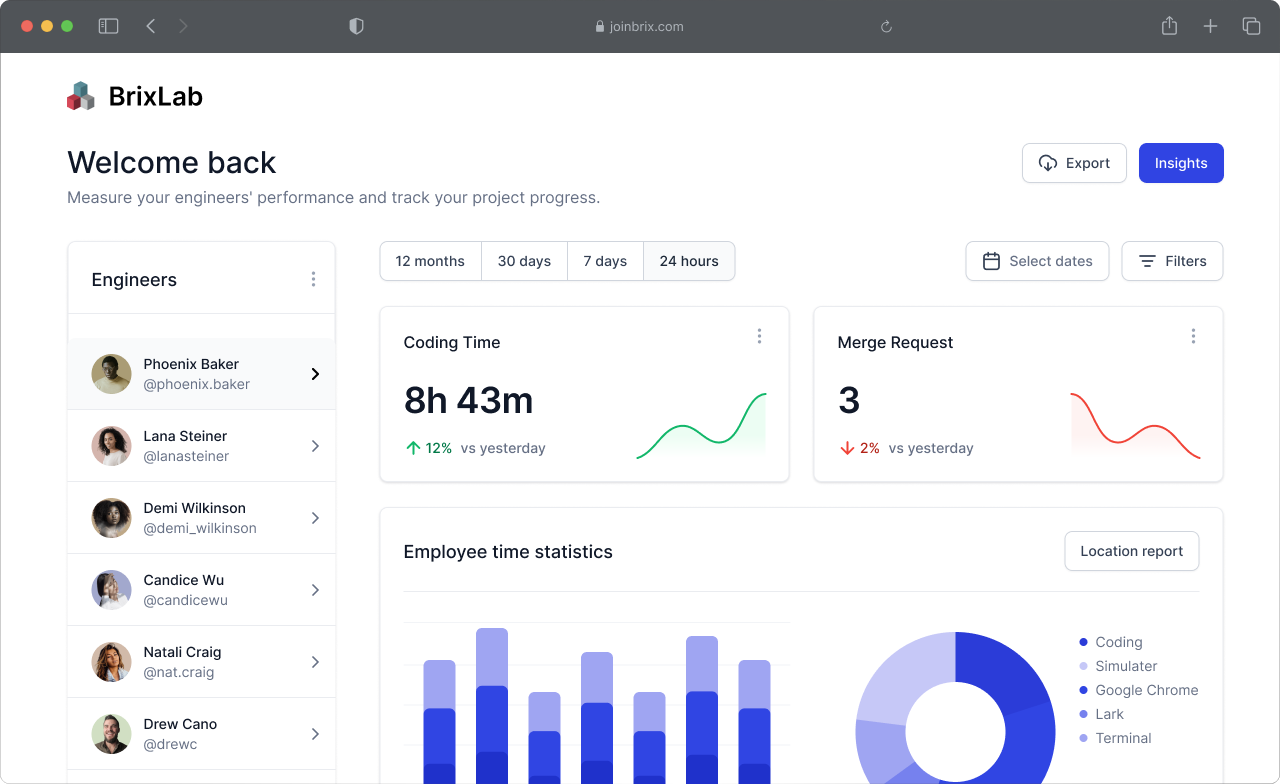Viewport: 1280px width, 784px height.
Task: Expand Candice Wu's details arrow
Action: (x=315, y=590)
